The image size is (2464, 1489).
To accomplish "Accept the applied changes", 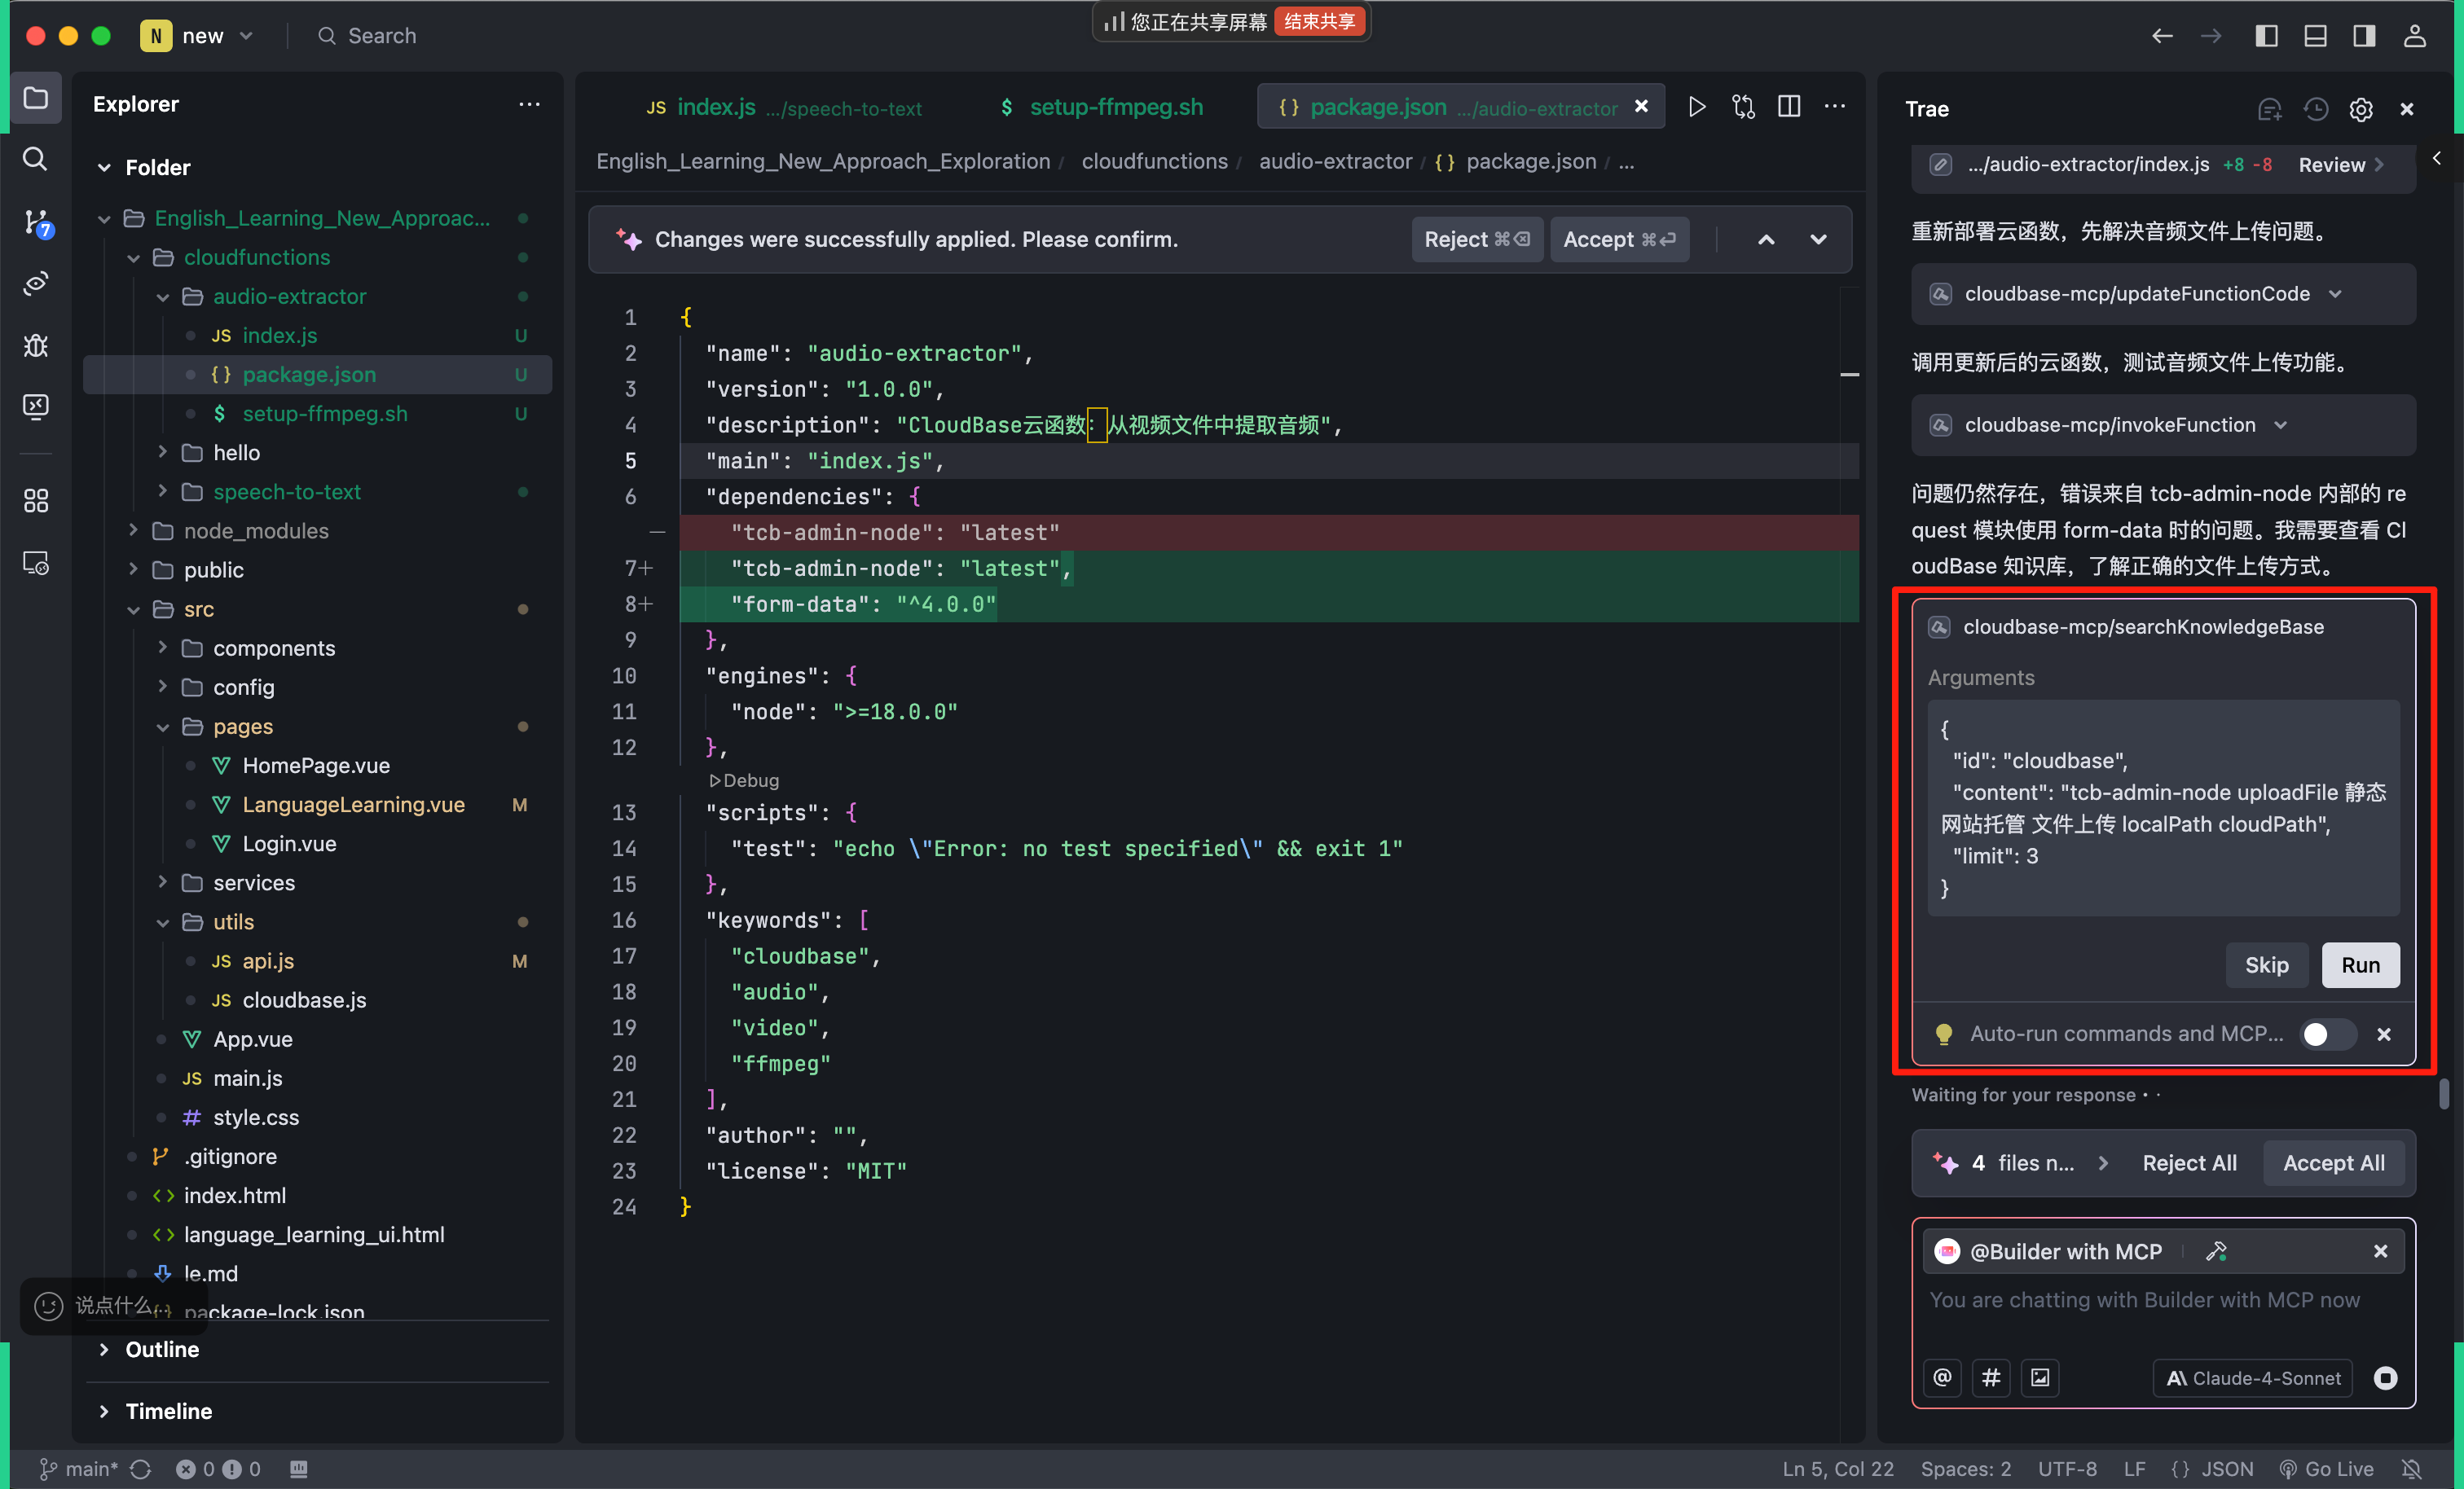I will click(1619, 239).
